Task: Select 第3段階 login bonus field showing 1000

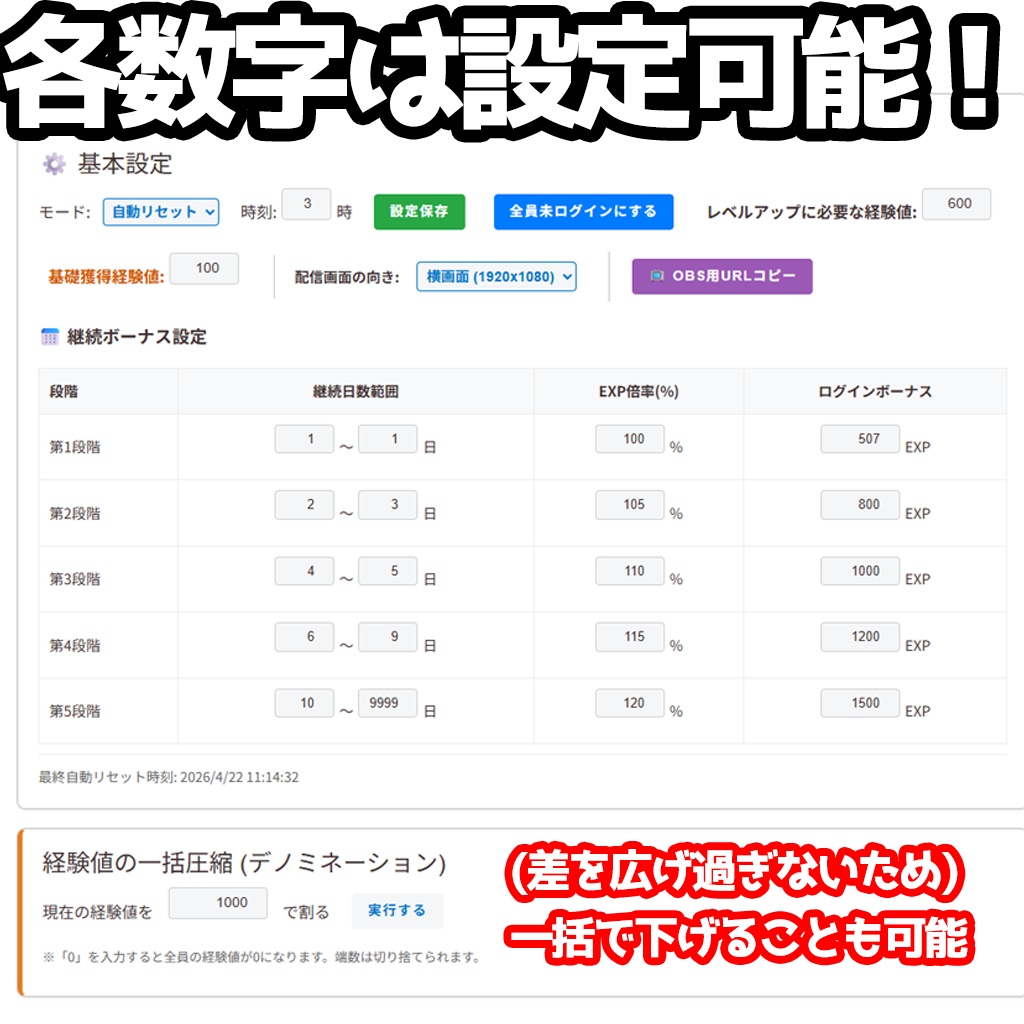Action: click(859, 570)
